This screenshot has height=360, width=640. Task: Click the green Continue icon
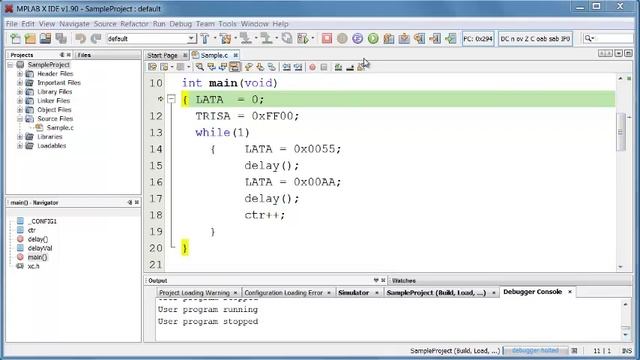373,39
